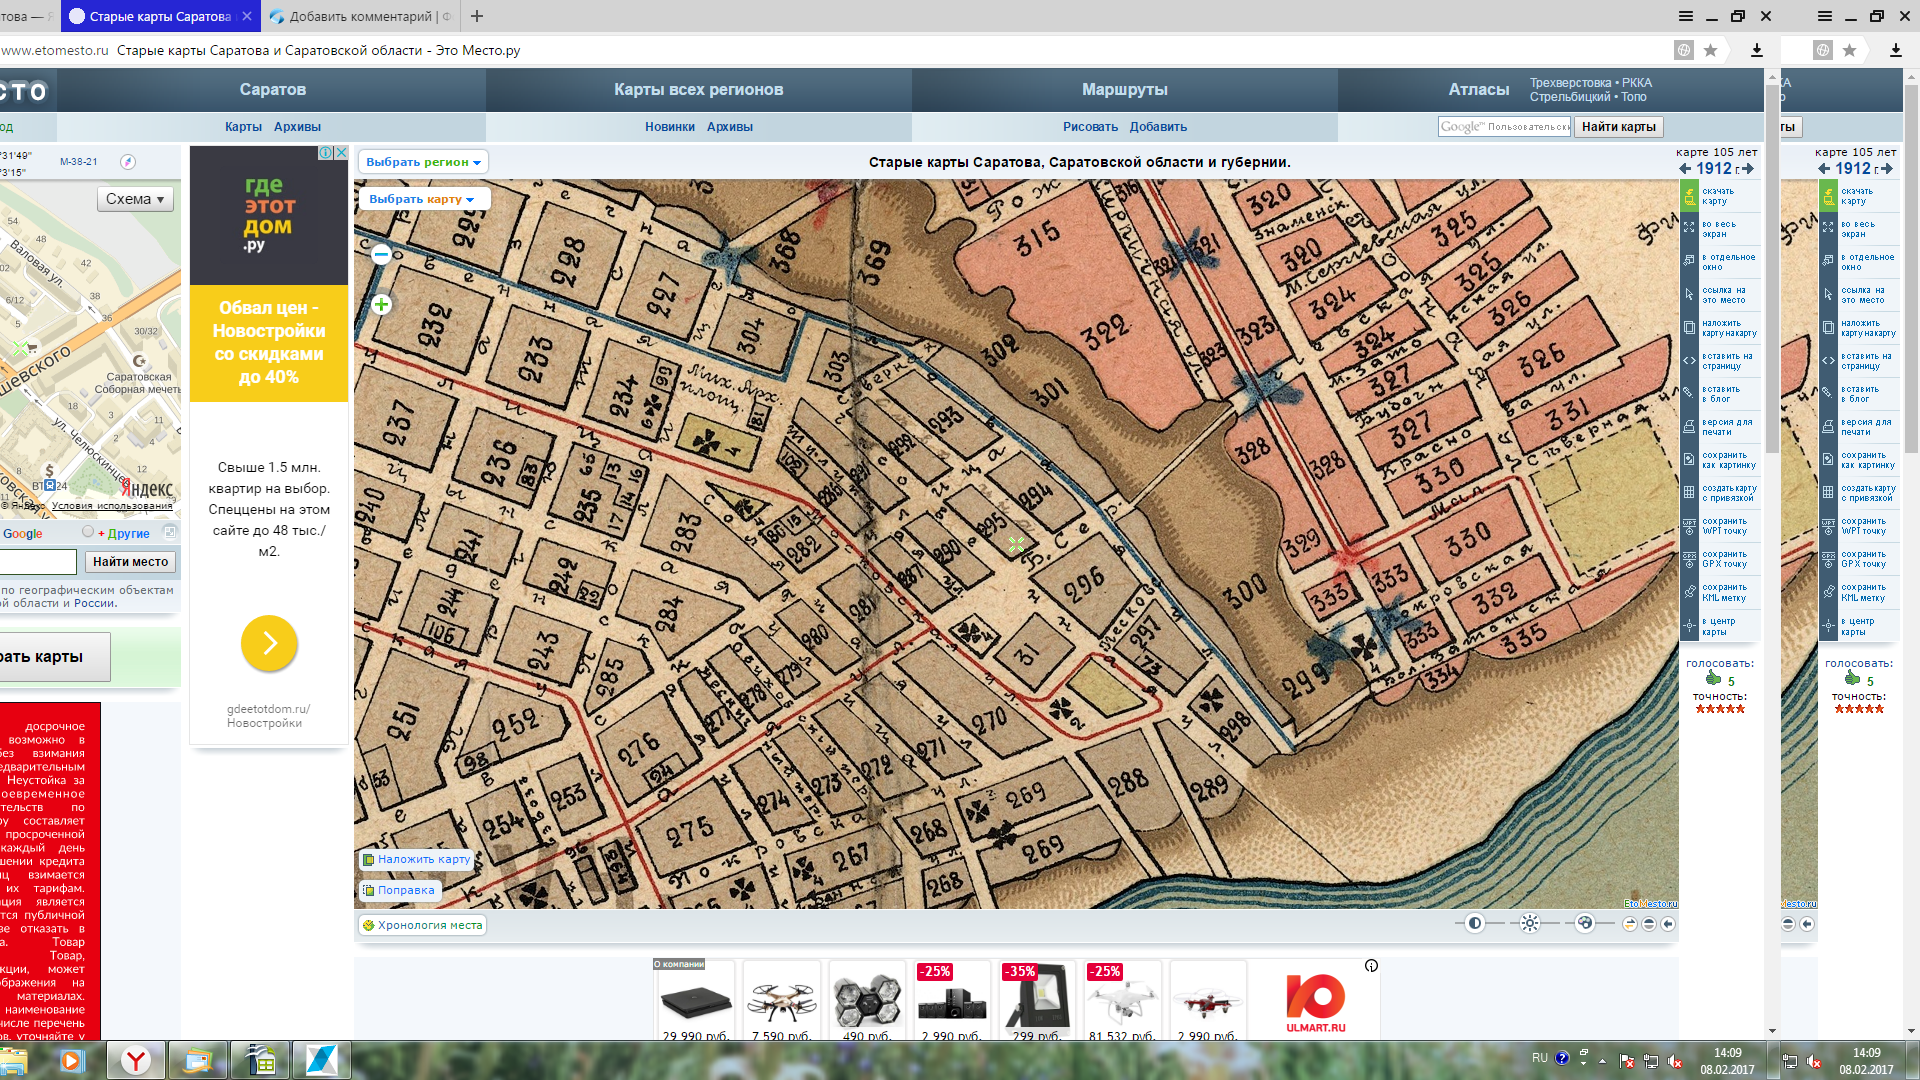Click the 'Хронология места' link

pyautogui.click(x=422, y=925)
